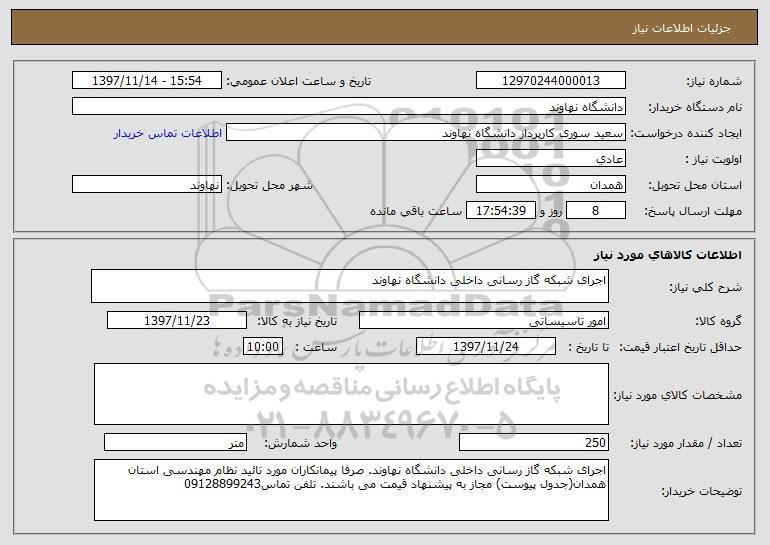Click the شماره نیاز field 12970244000013

(550, 81)
